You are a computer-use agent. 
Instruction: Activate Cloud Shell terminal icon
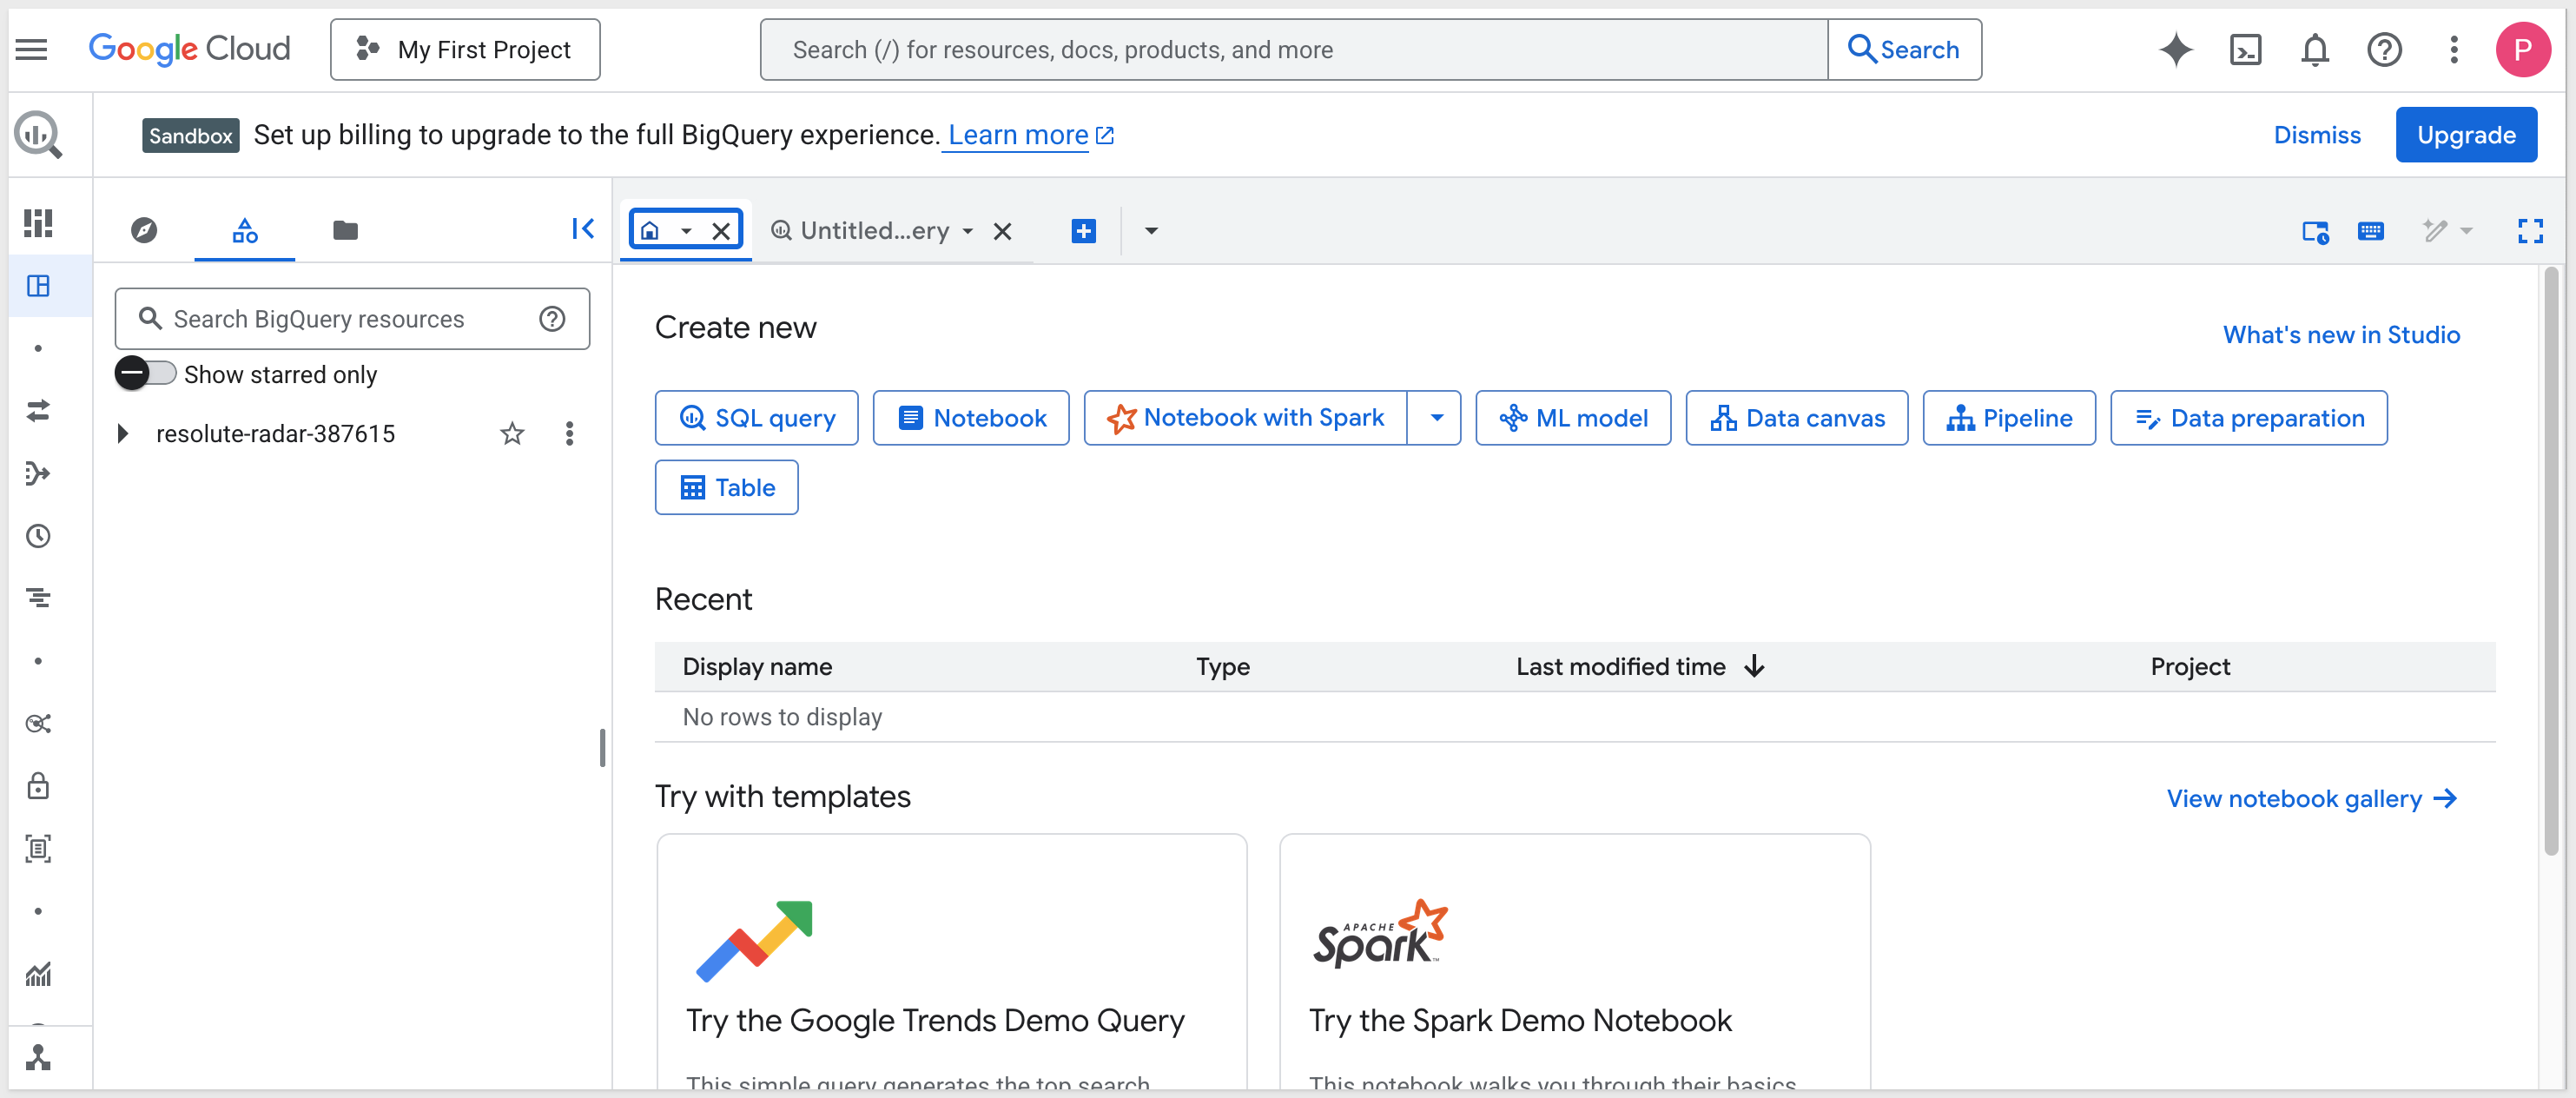tap(2245, 50)
